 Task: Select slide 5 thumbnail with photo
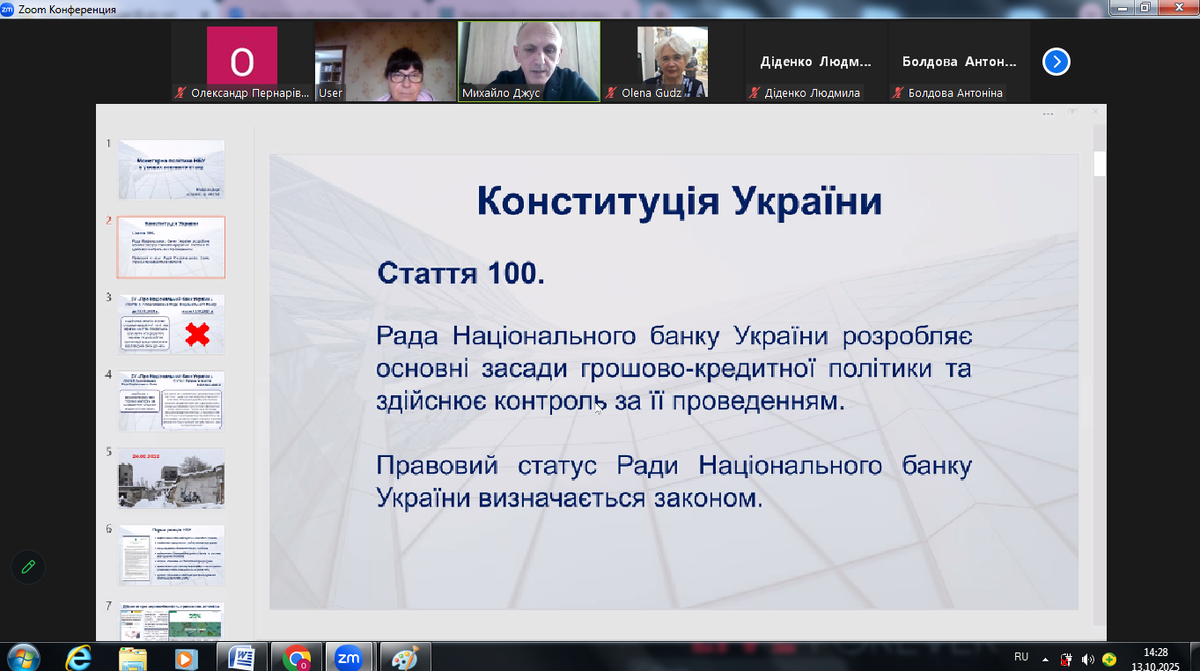tap(171, 478)
